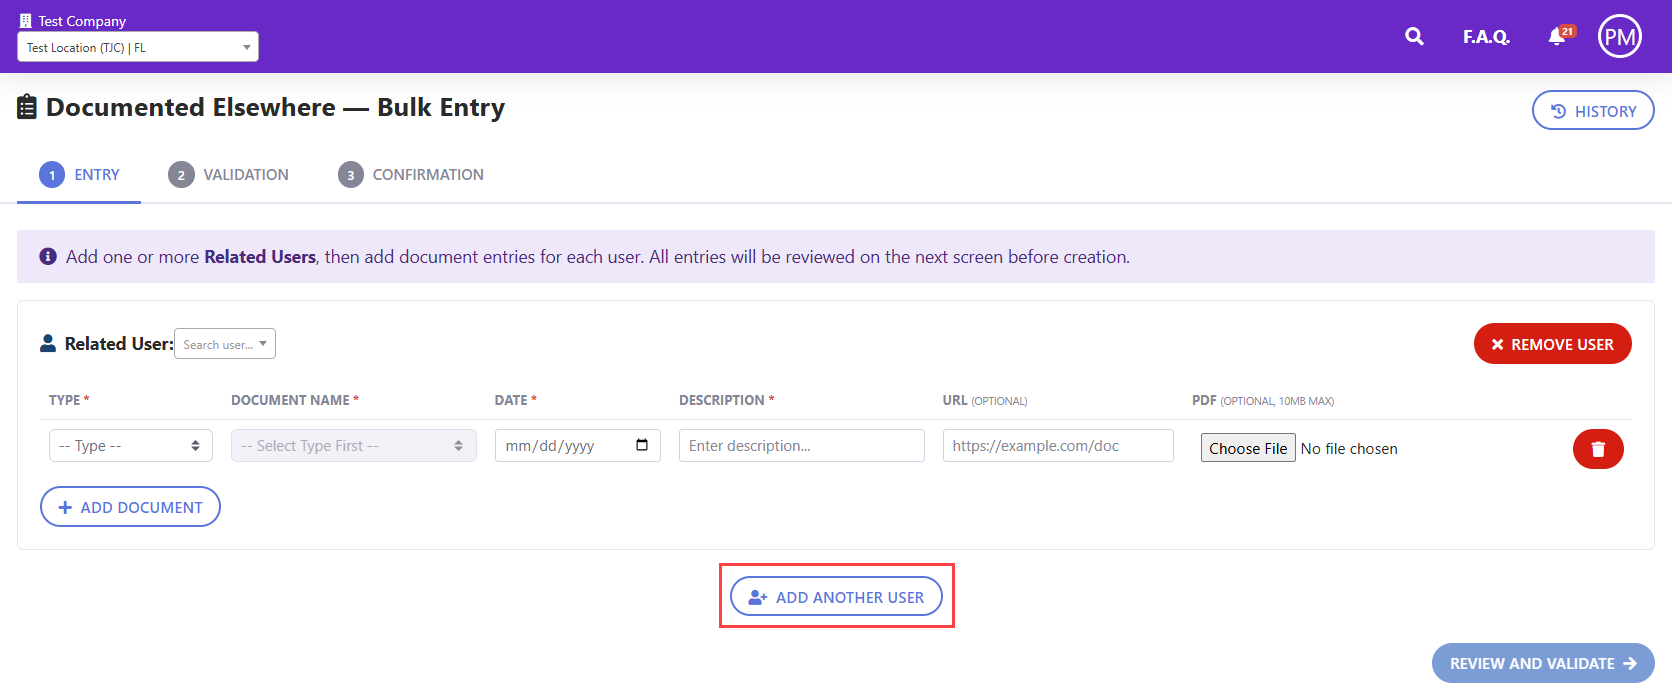
Task: Go to the Validation step tab
Action: 228,175
